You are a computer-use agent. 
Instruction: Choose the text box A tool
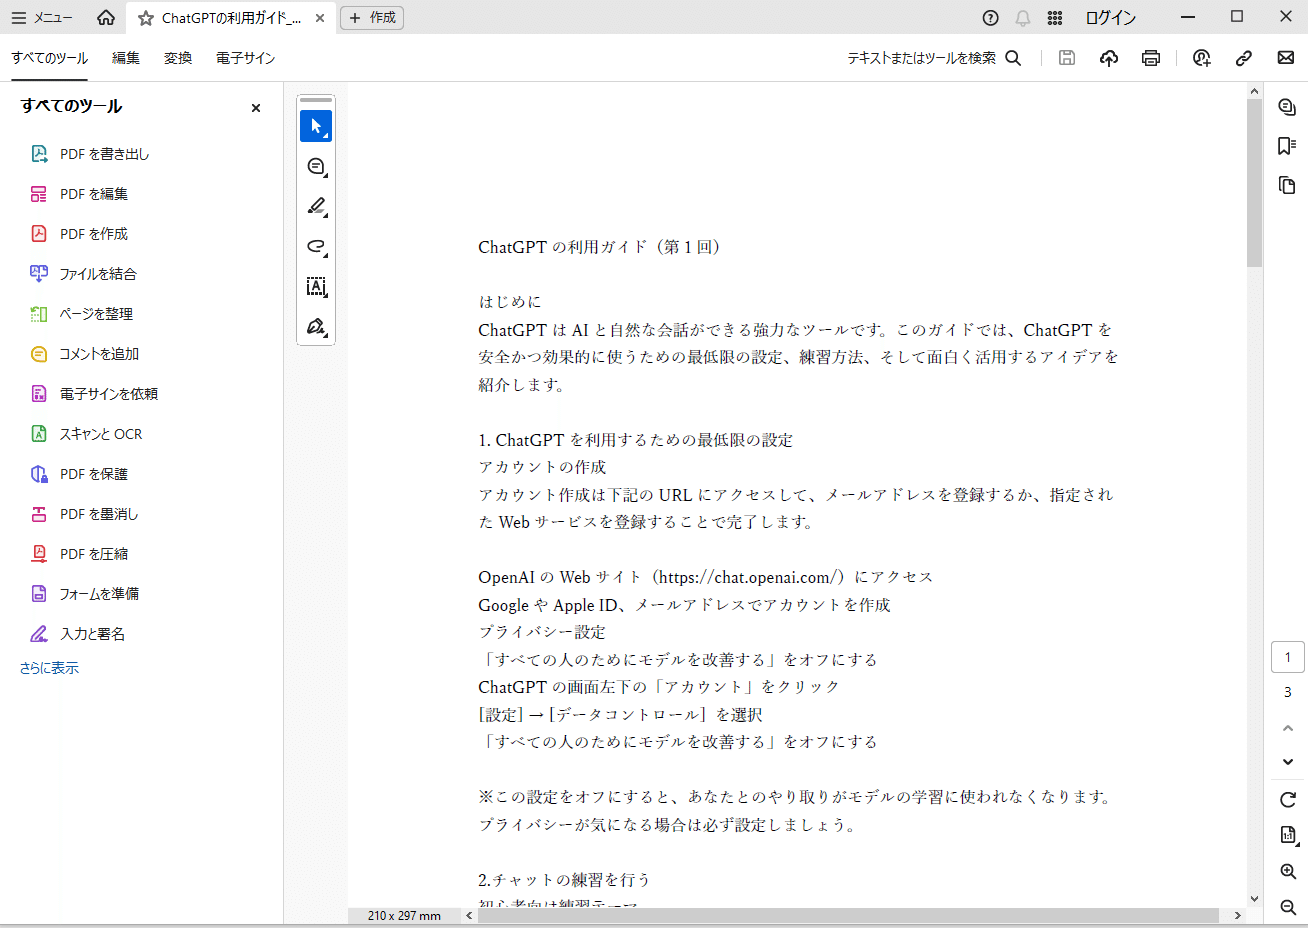[x=316, y=286]
